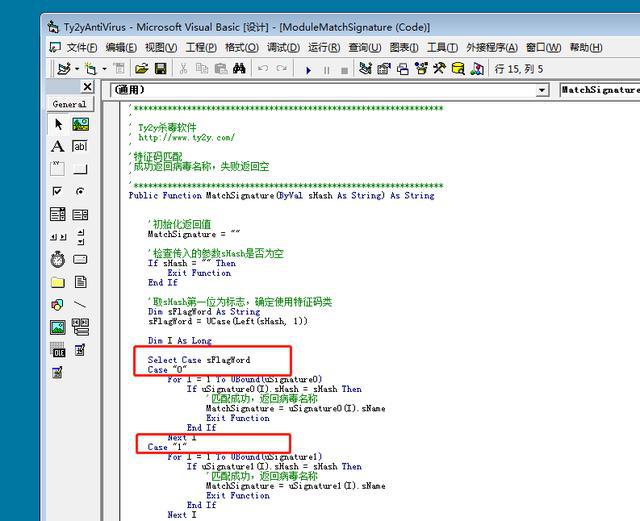Screen dimensions: 640x521
Task: Select the VScrollBar control in toolbox
Action: click(81, 237)
